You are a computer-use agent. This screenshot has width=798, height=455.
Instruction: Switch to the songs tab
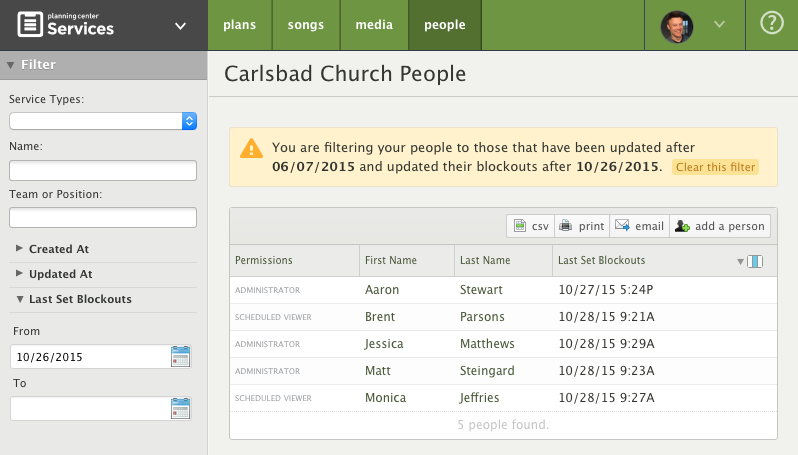[x=306, y=25]
